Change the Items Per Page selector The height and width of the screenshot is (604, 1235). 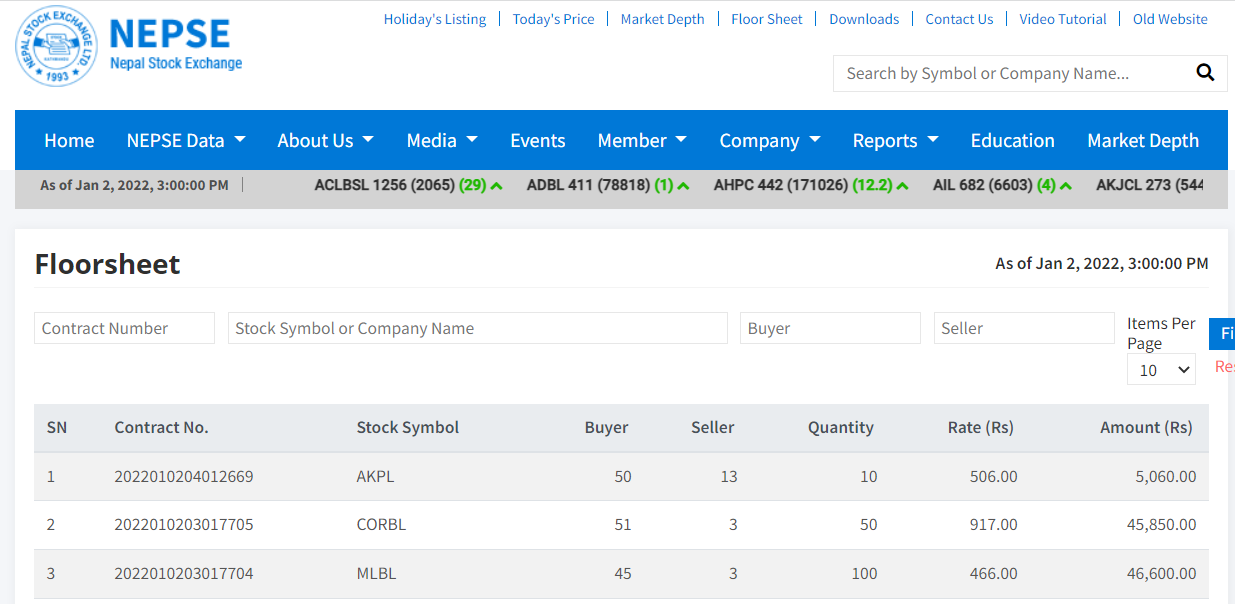[1161, 370]
